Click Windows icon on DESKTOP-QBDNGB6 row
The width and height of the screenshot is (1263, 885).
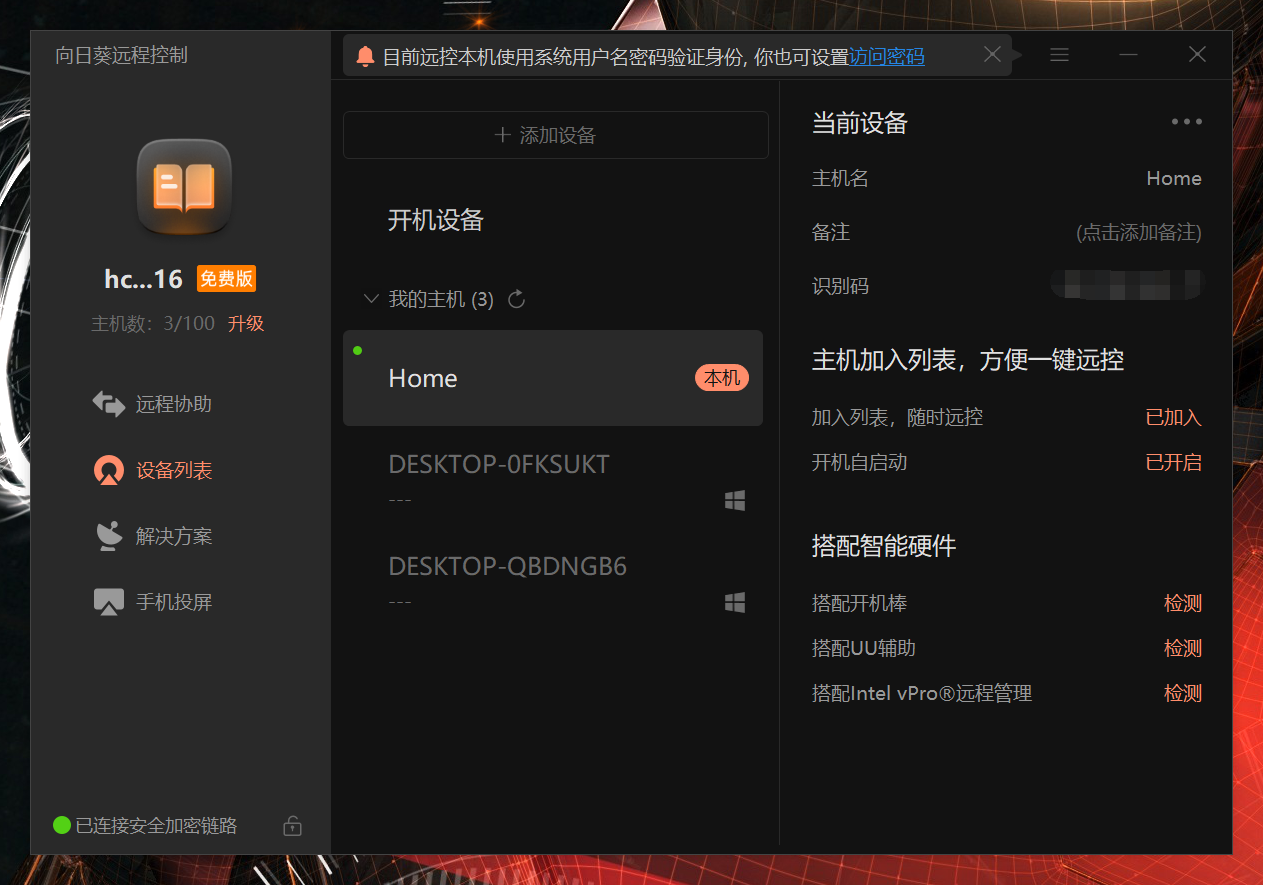tap(735, 603)
